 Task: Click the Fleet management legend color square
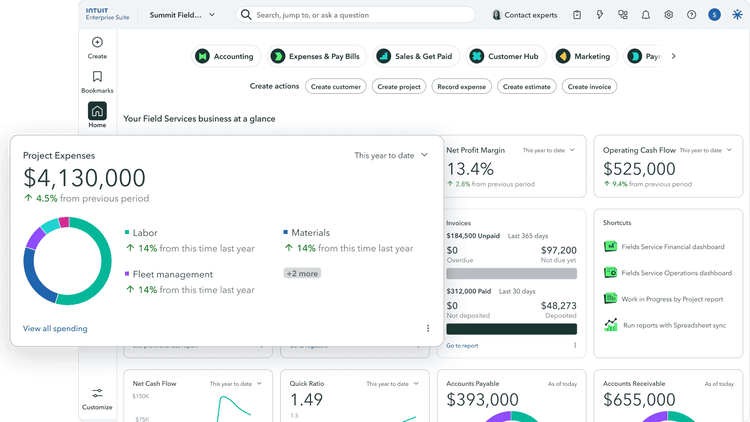[x=127, y=274]
